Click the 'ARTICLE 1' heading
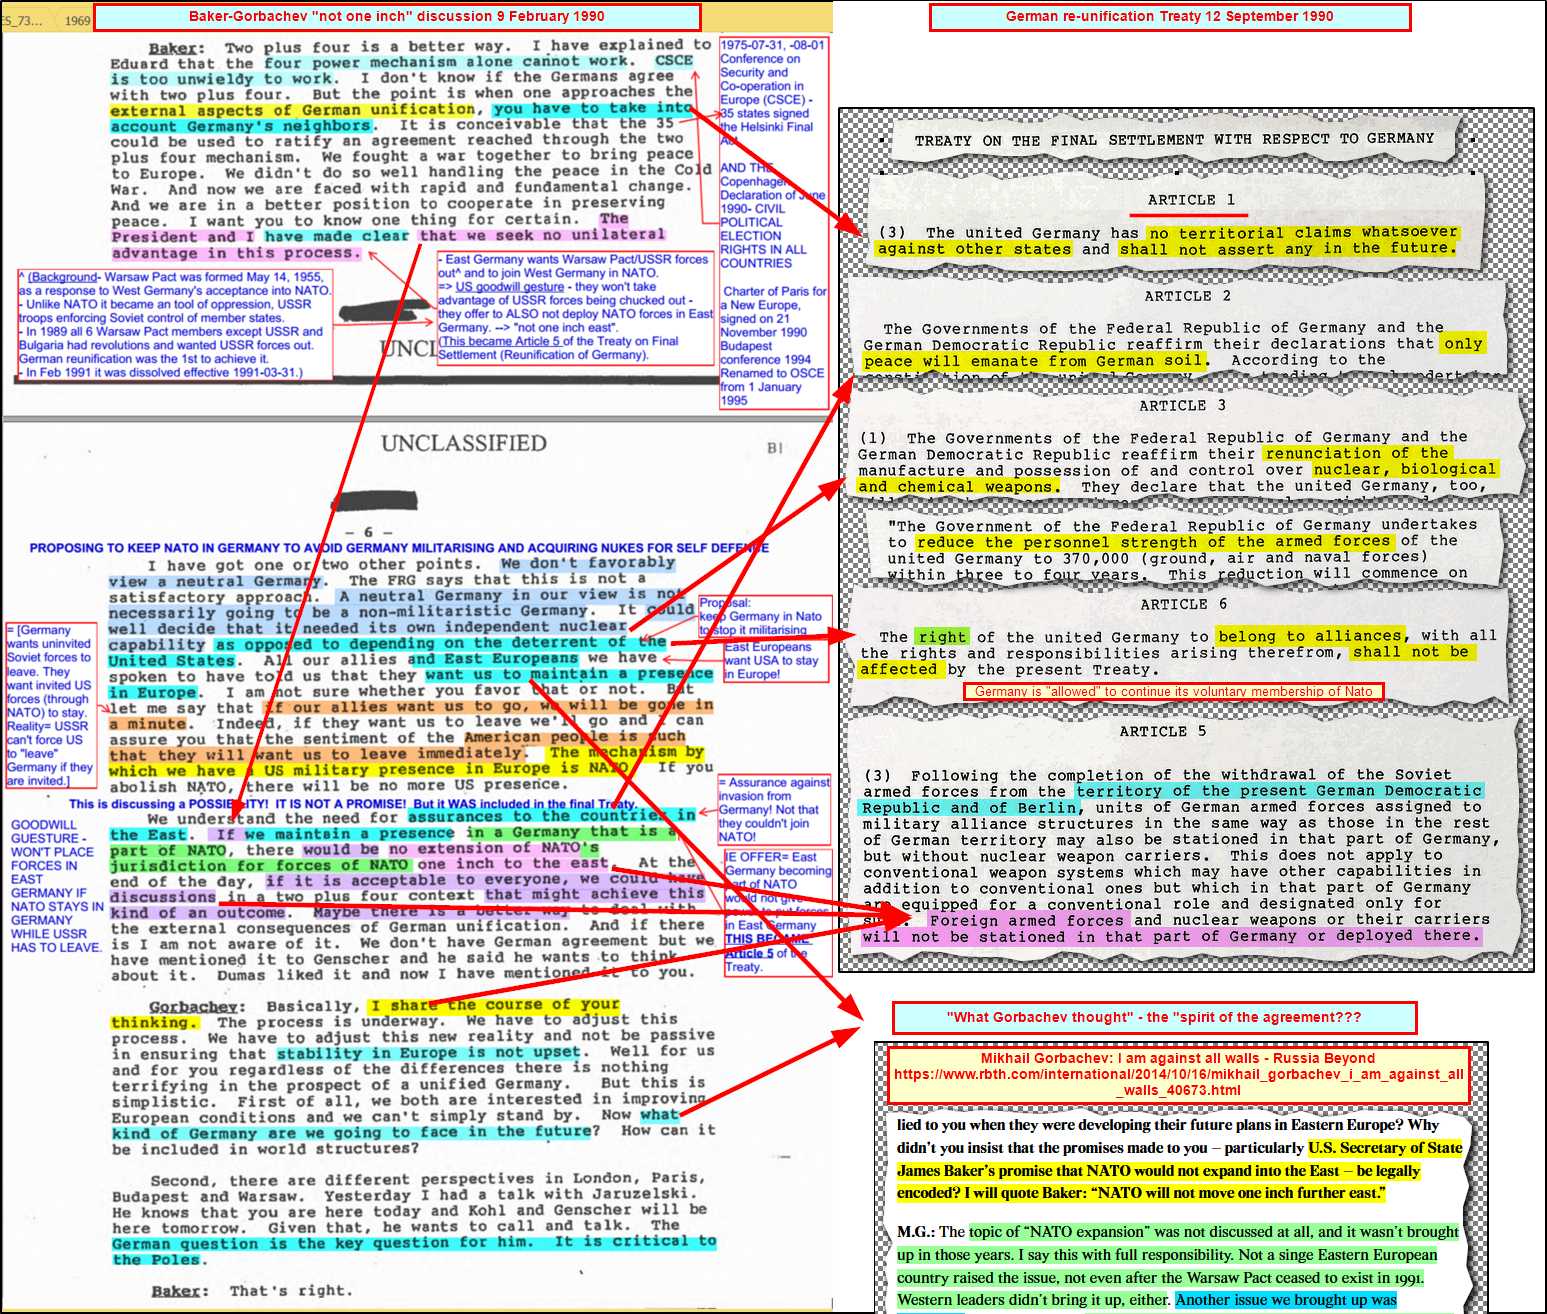The height and width of the screenshot is (1314, 1547). 1190,200
